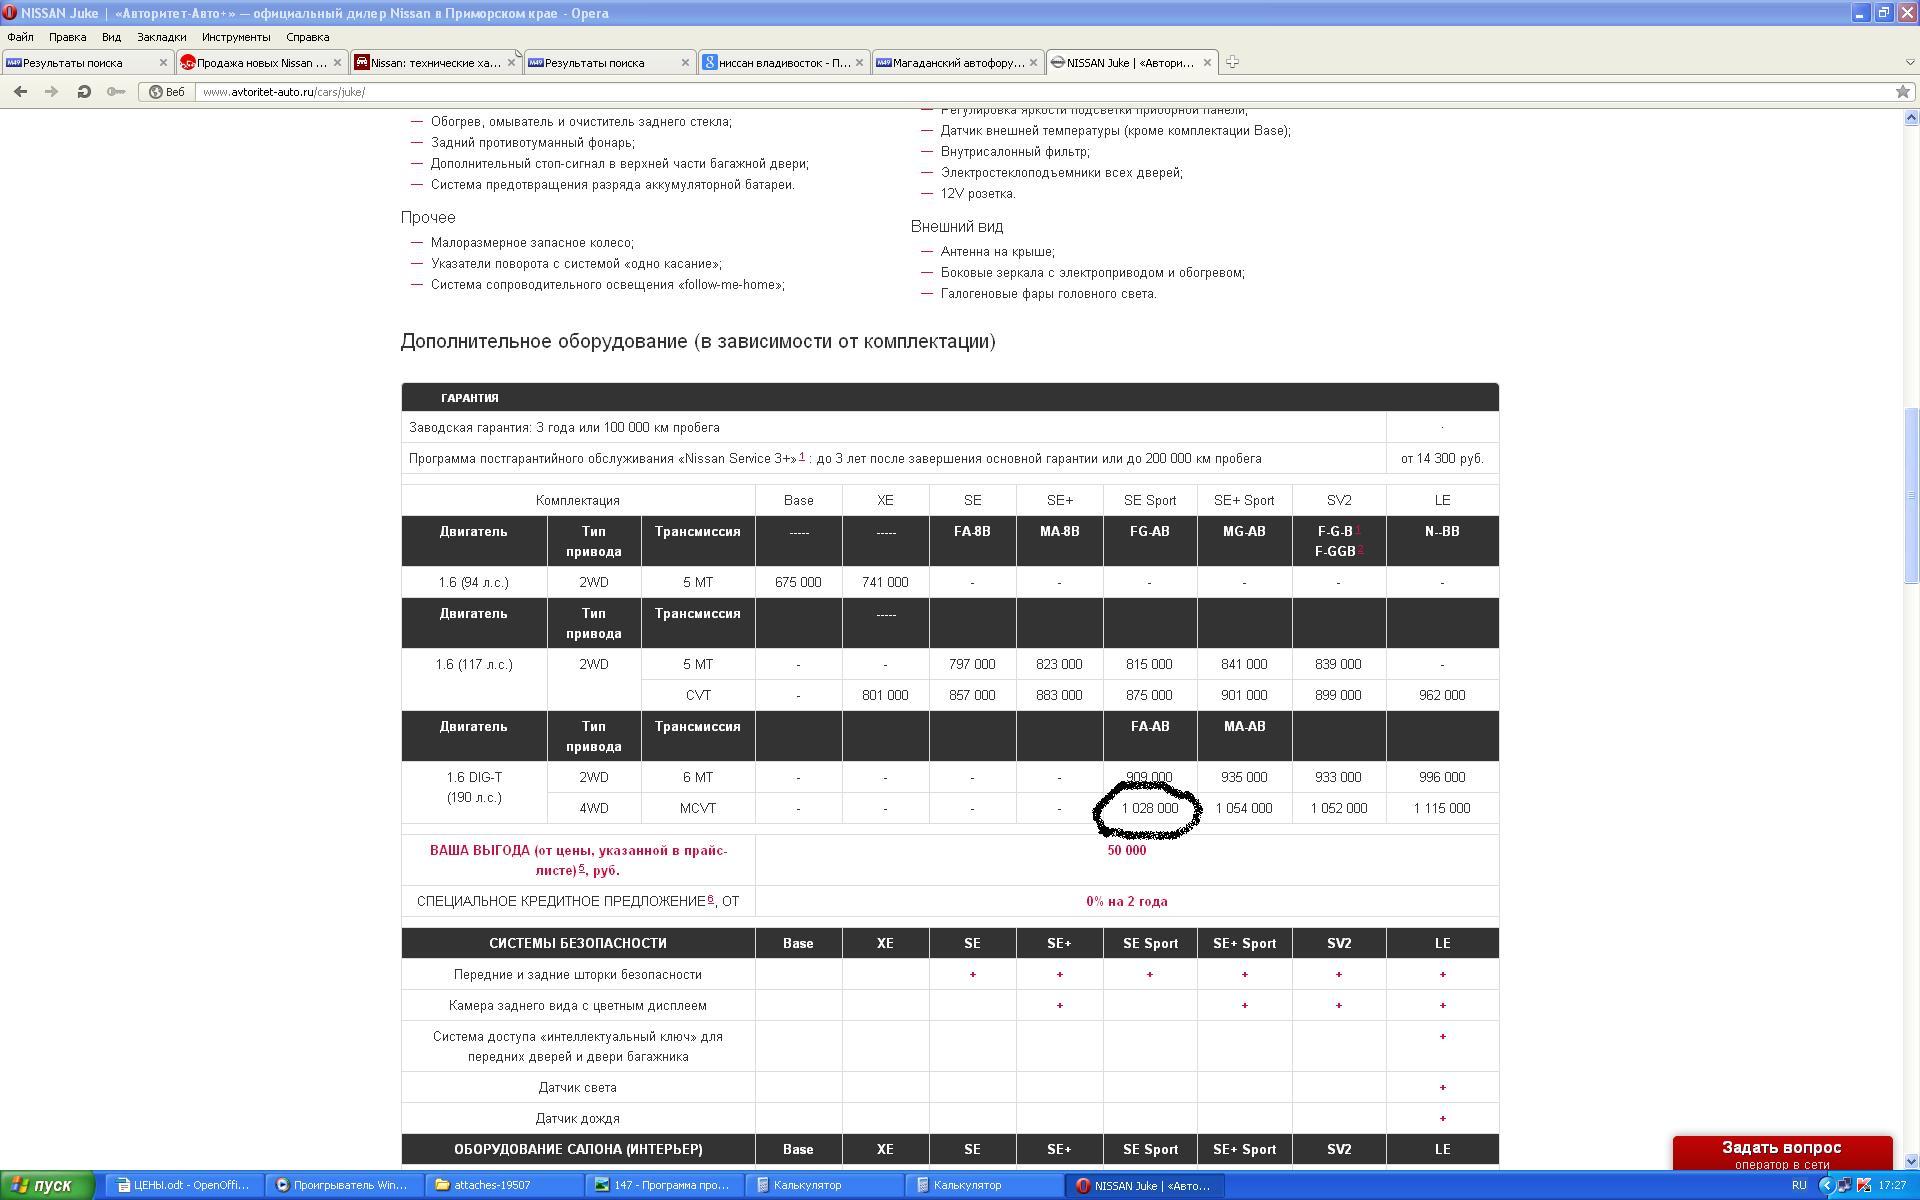Click footnote 1 link after Nissan Service 3+
Image resolution: width=1920 pixels, height=1200 pixels.
coord(802,456)
